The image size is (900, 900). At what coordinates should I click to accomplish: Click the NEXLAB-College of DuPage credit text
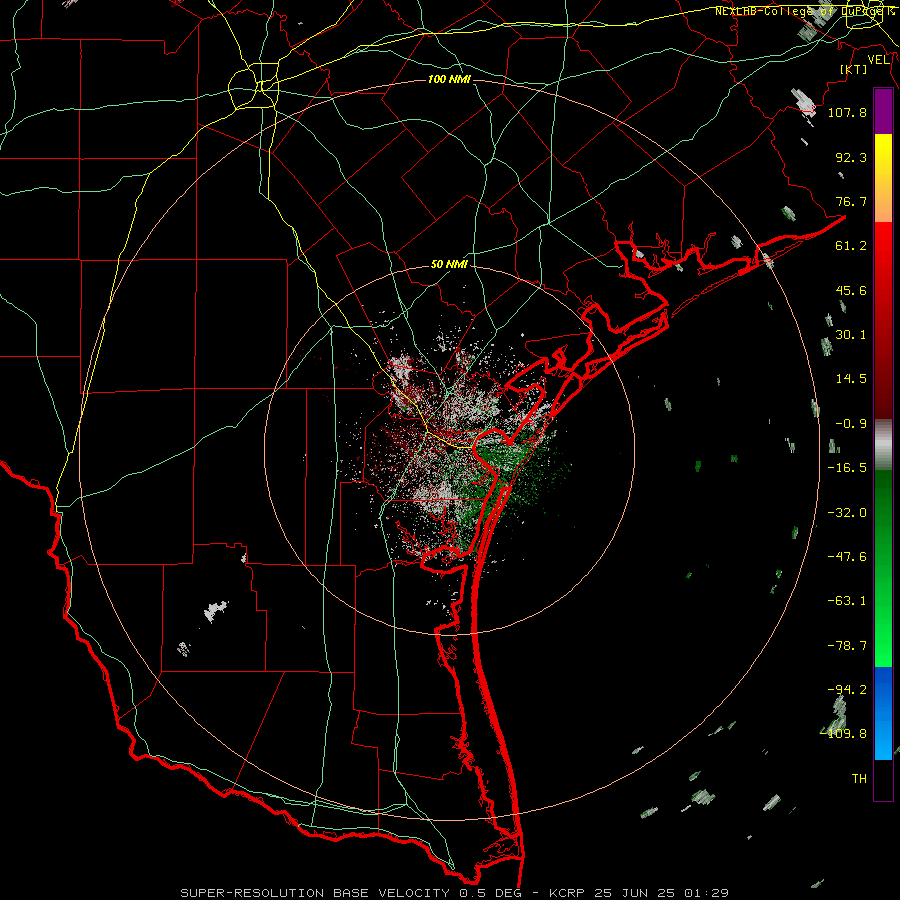point(804,11)
